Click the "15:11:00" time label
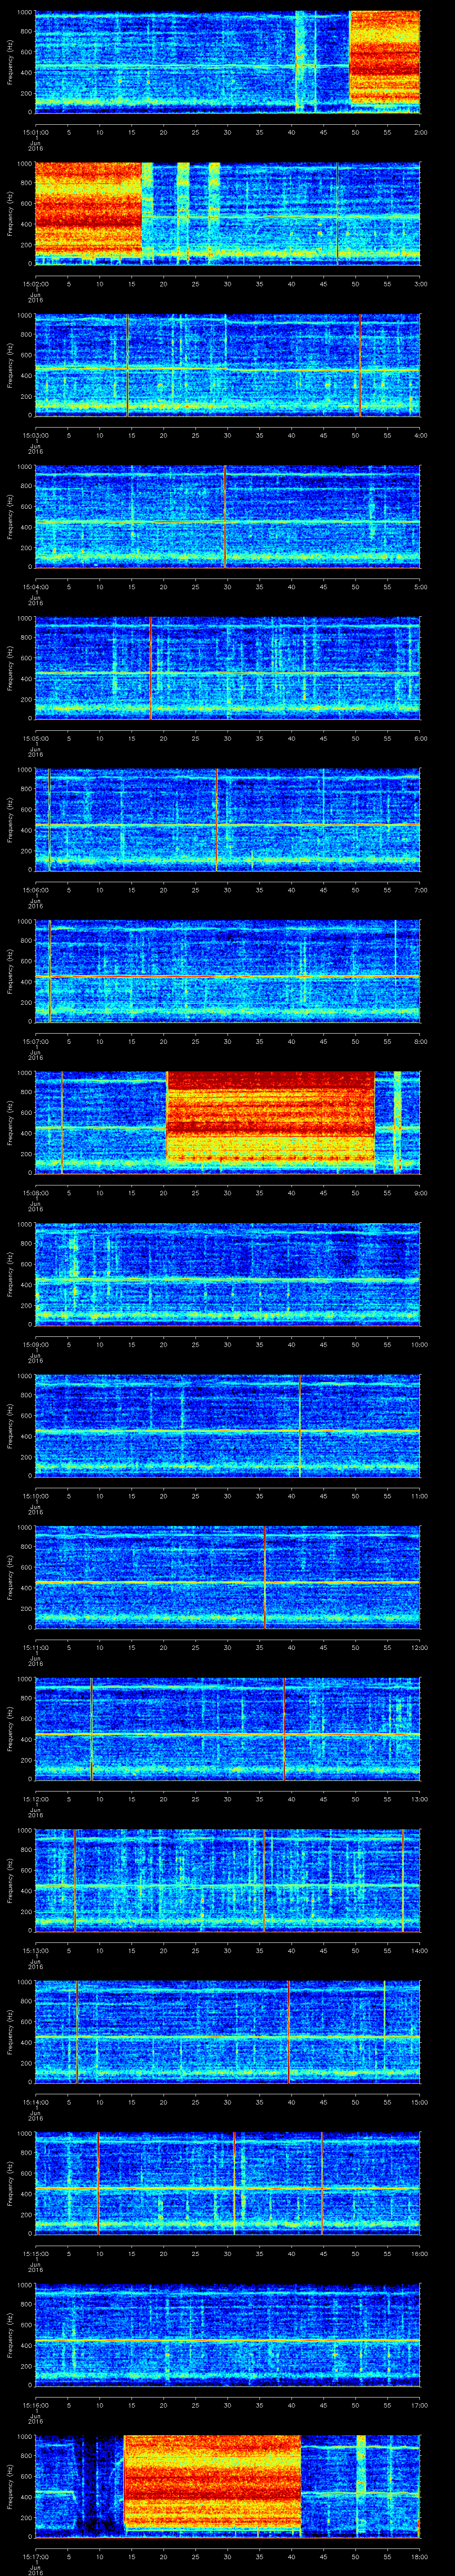Viewport: 455px width, 2576px height. [x=36, y=1648]
